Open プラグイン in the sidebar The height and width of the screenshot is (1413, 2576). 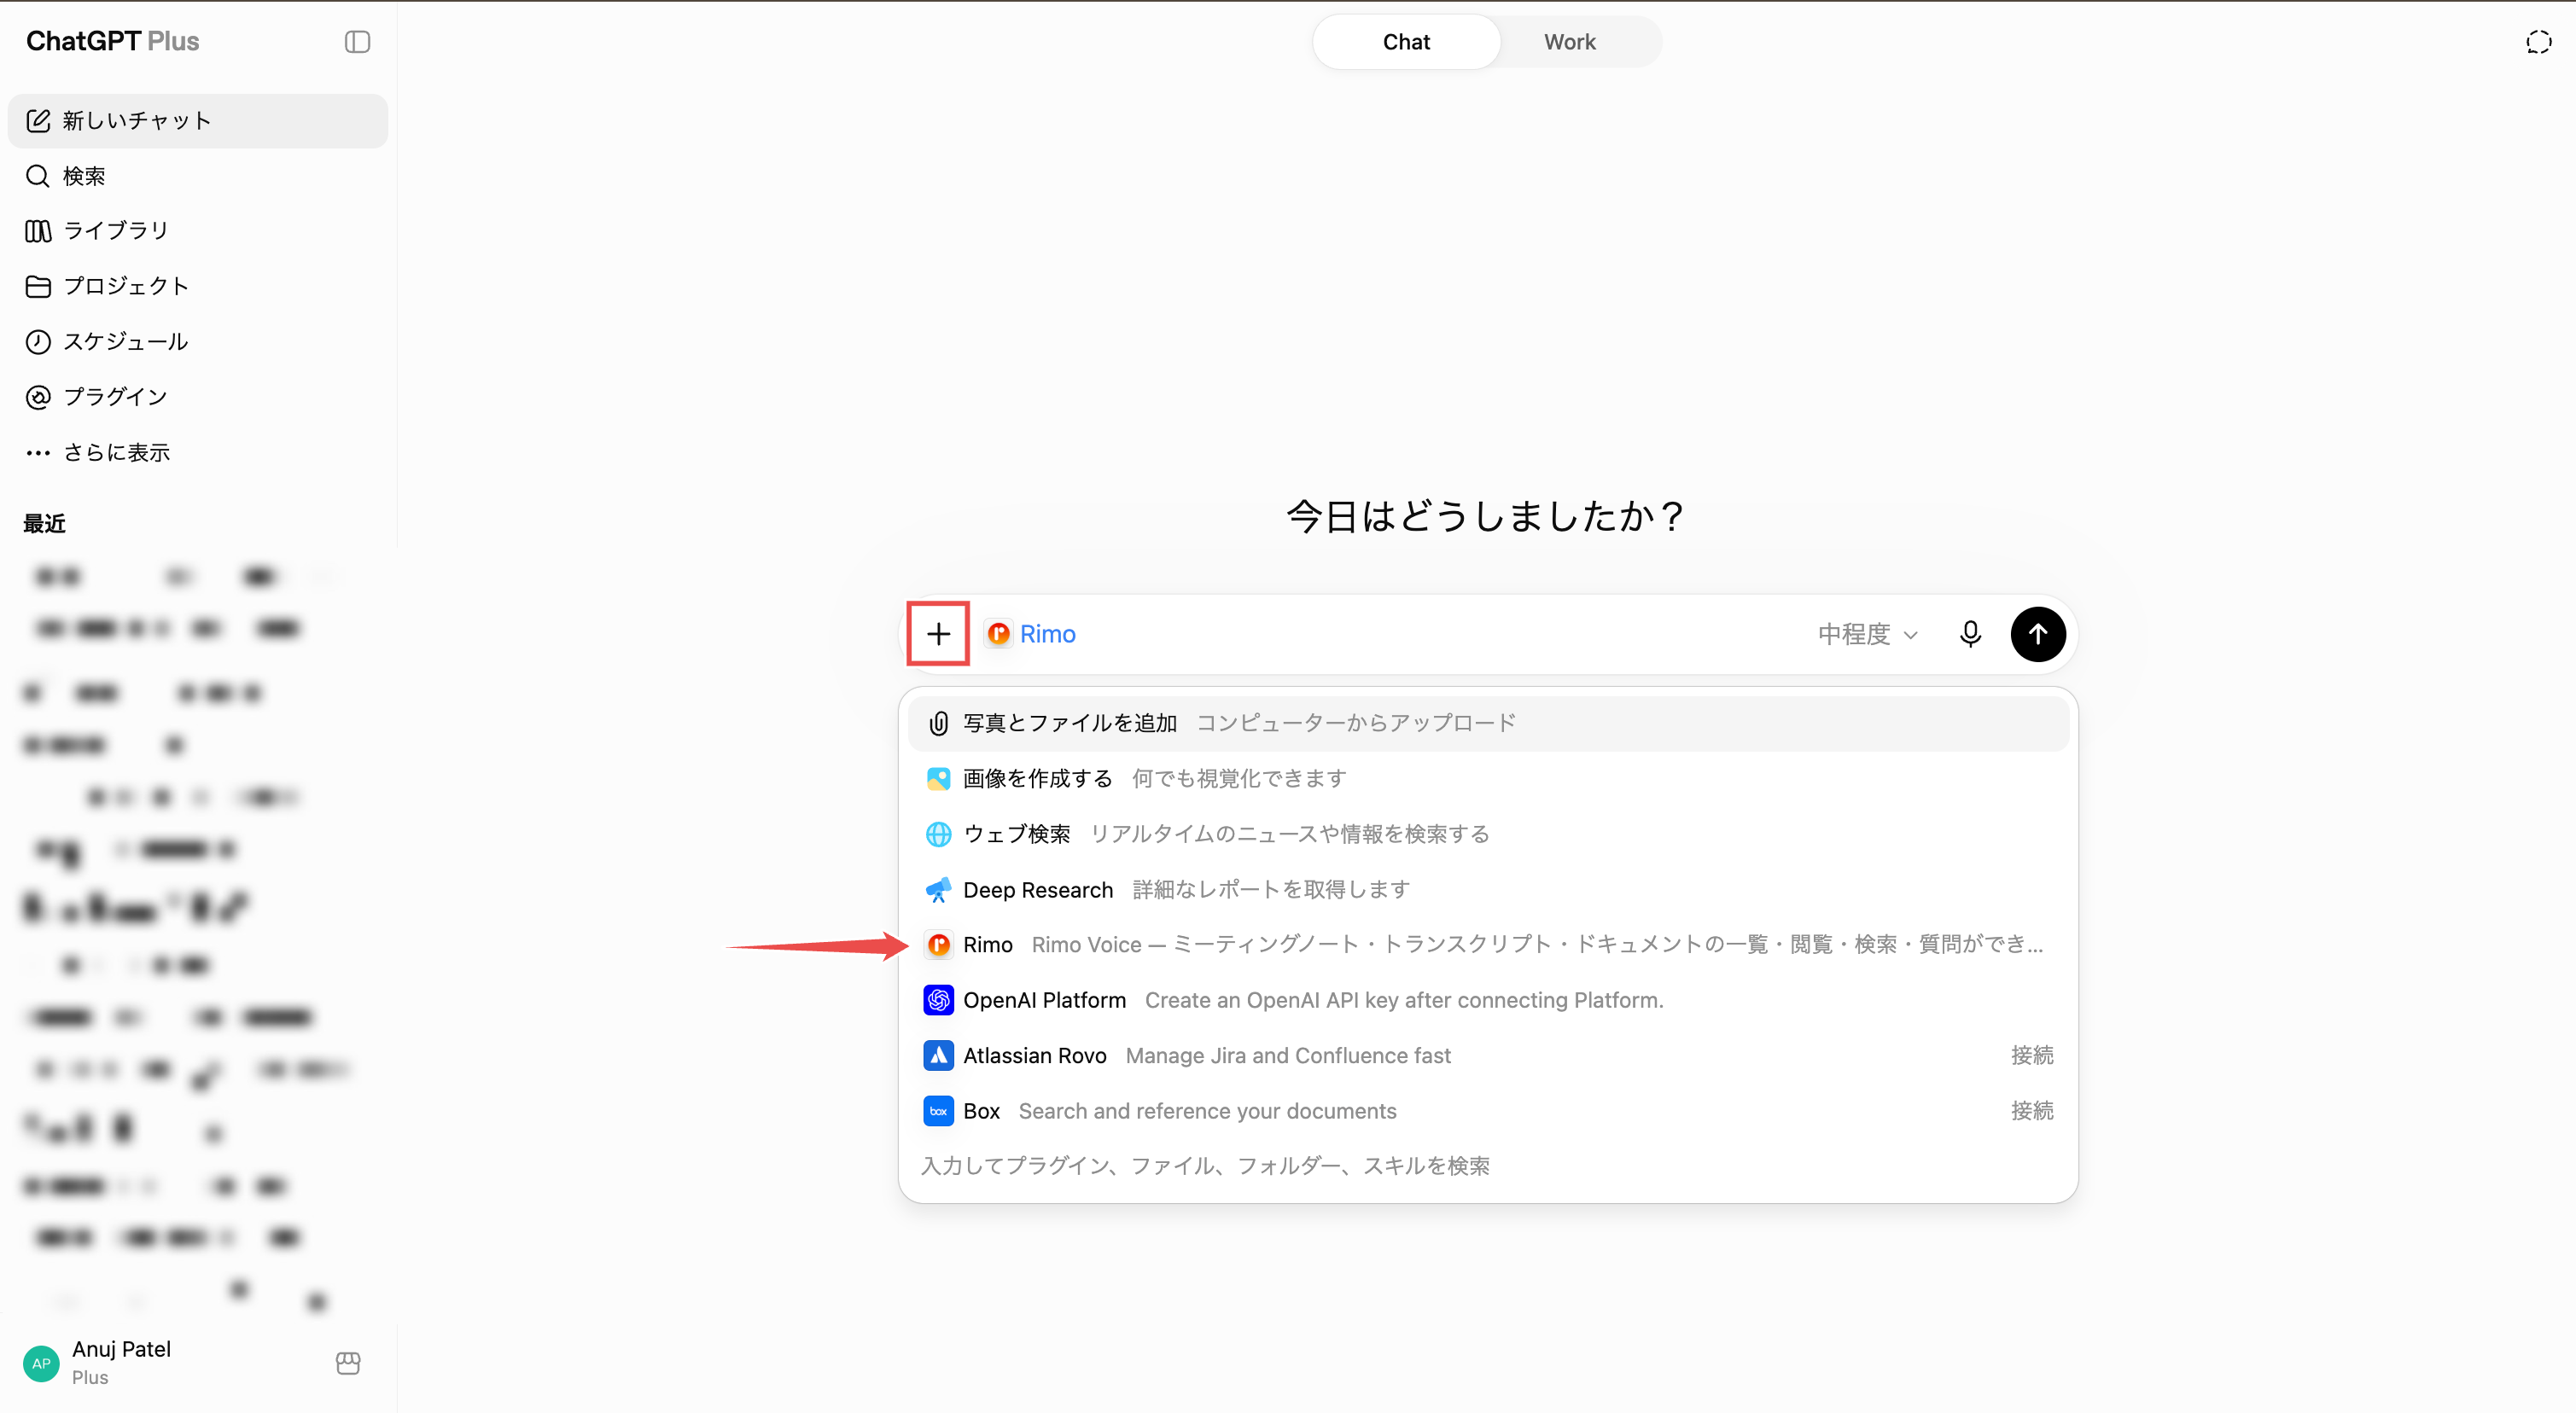(198, 397)
